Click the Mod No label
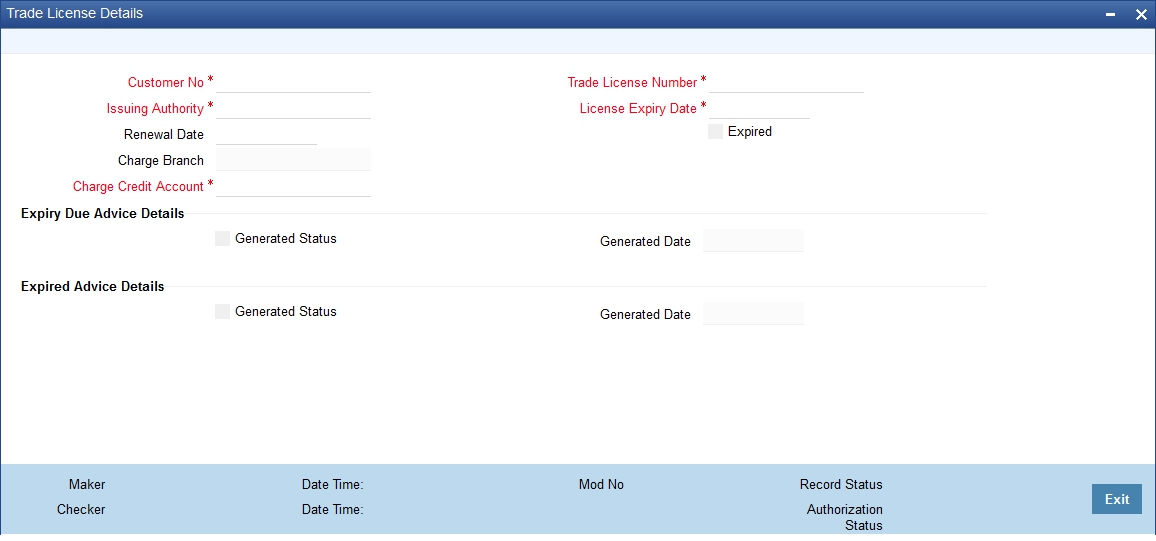Screen dimensions: 1156x541 [x=601, y=484]
